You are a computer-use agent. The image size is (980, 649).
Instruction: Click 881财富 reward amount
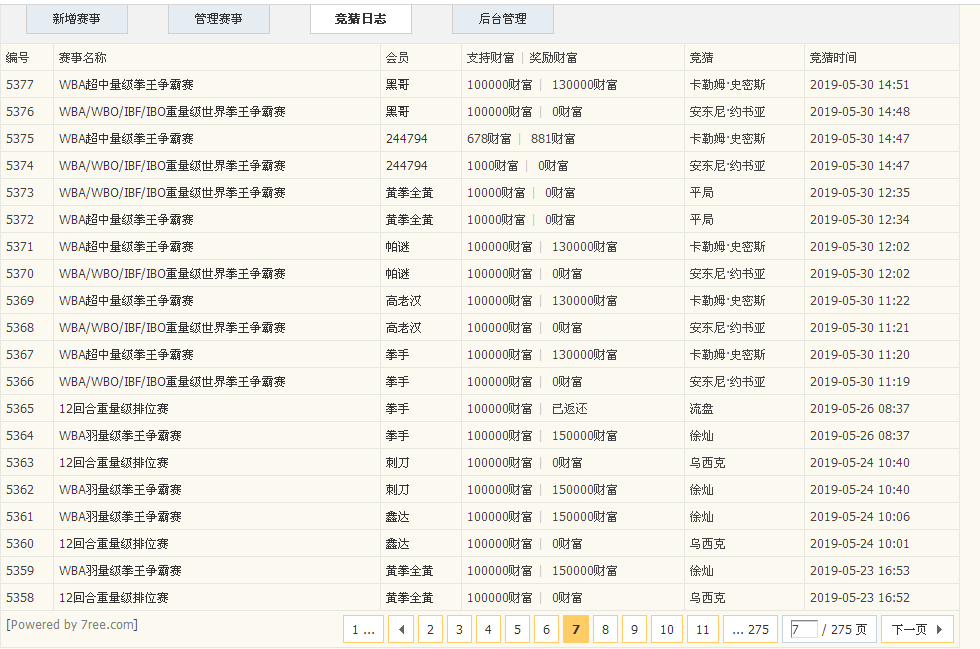[x=554, y=138]
